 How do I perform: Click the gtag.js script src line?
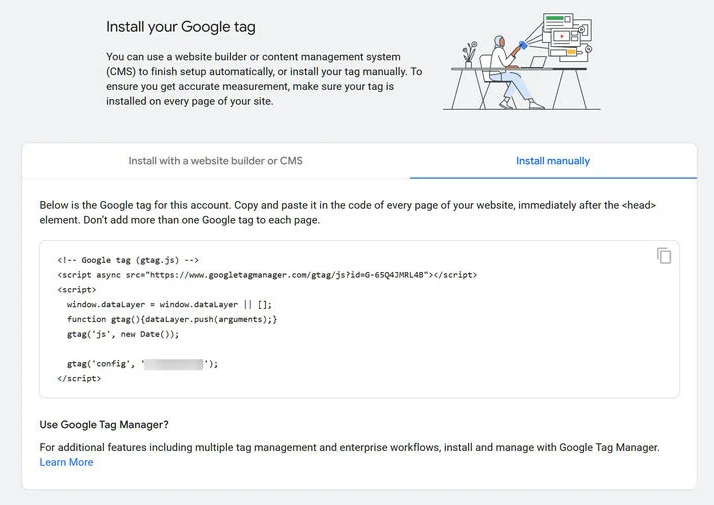click(x=267, y=275)
